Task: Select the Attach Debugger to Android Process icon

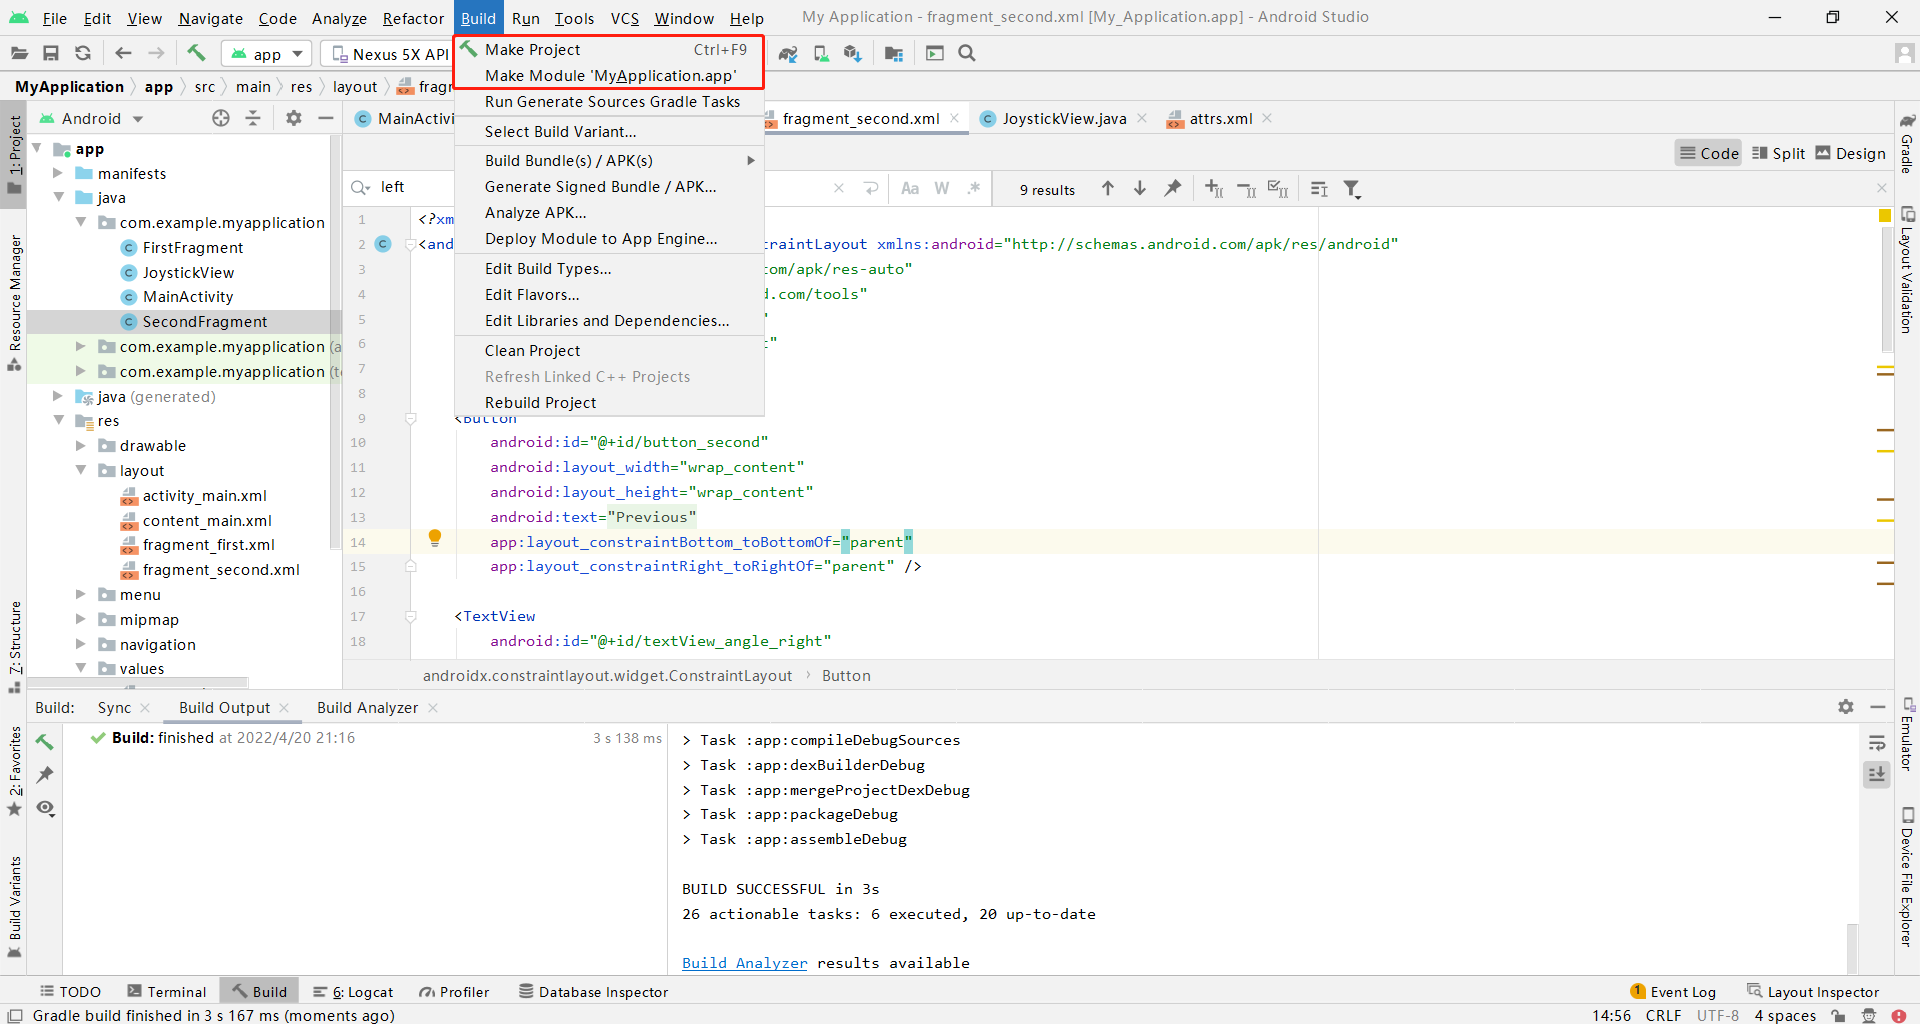Action: pyautogui.click(x=934, y=53)
